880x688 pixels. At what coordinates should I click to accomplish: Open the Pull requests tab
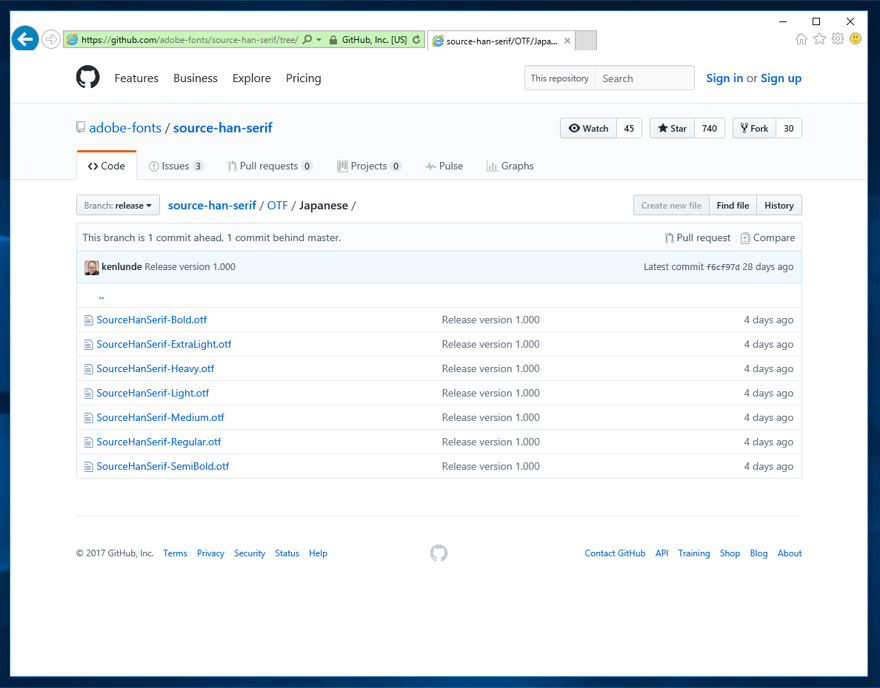click(269, 166)
